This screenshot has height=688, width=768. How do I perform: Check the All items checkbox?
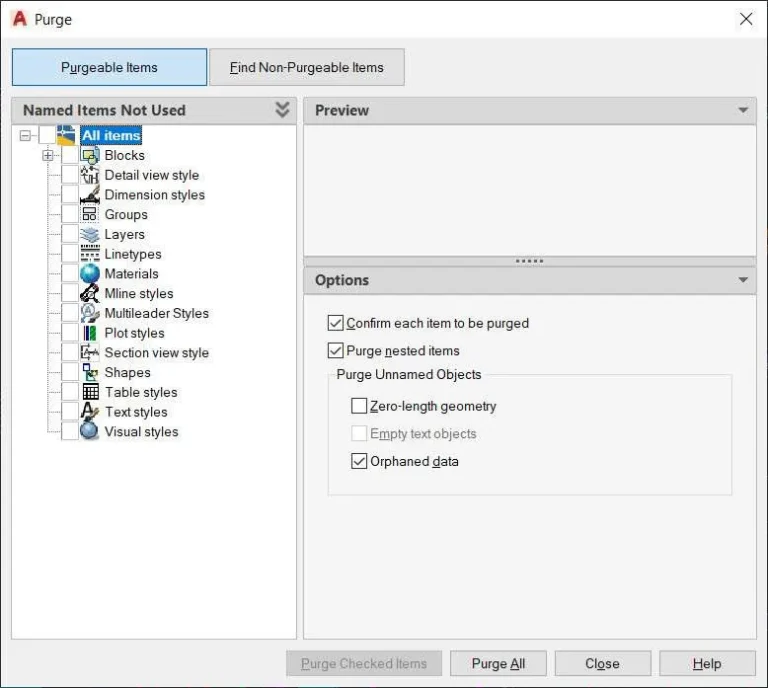tap(47, 135)
